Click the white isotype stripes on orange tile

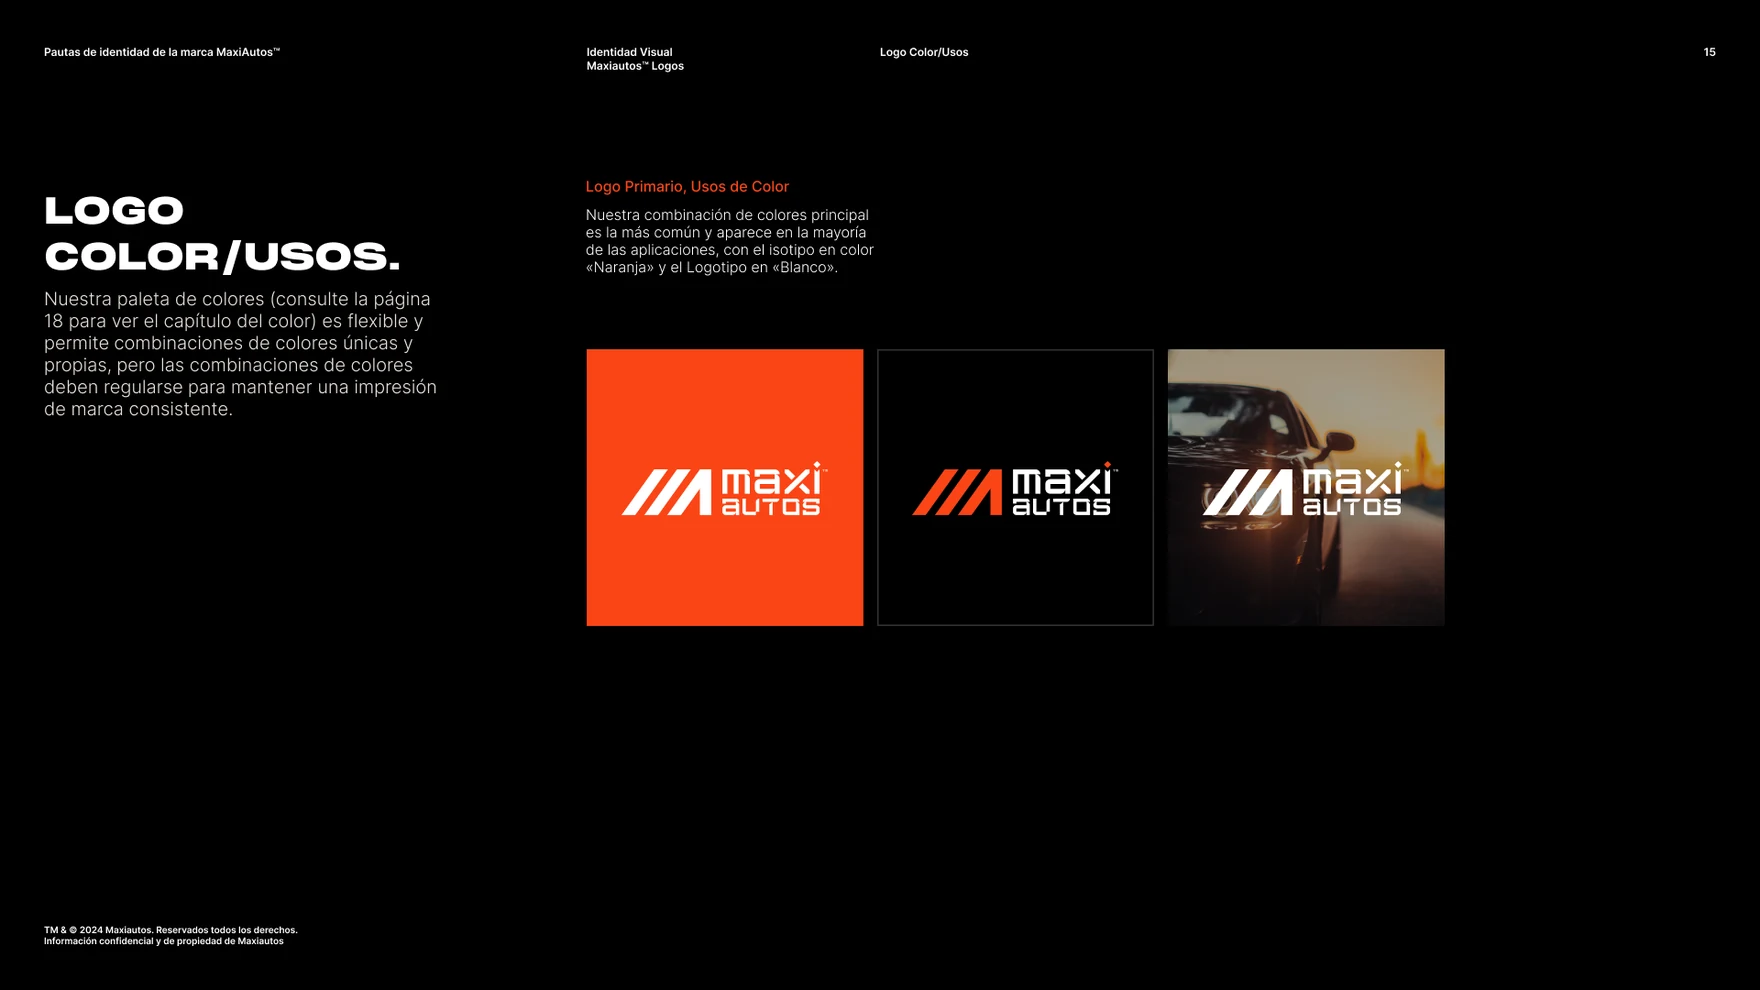point(667,492)
